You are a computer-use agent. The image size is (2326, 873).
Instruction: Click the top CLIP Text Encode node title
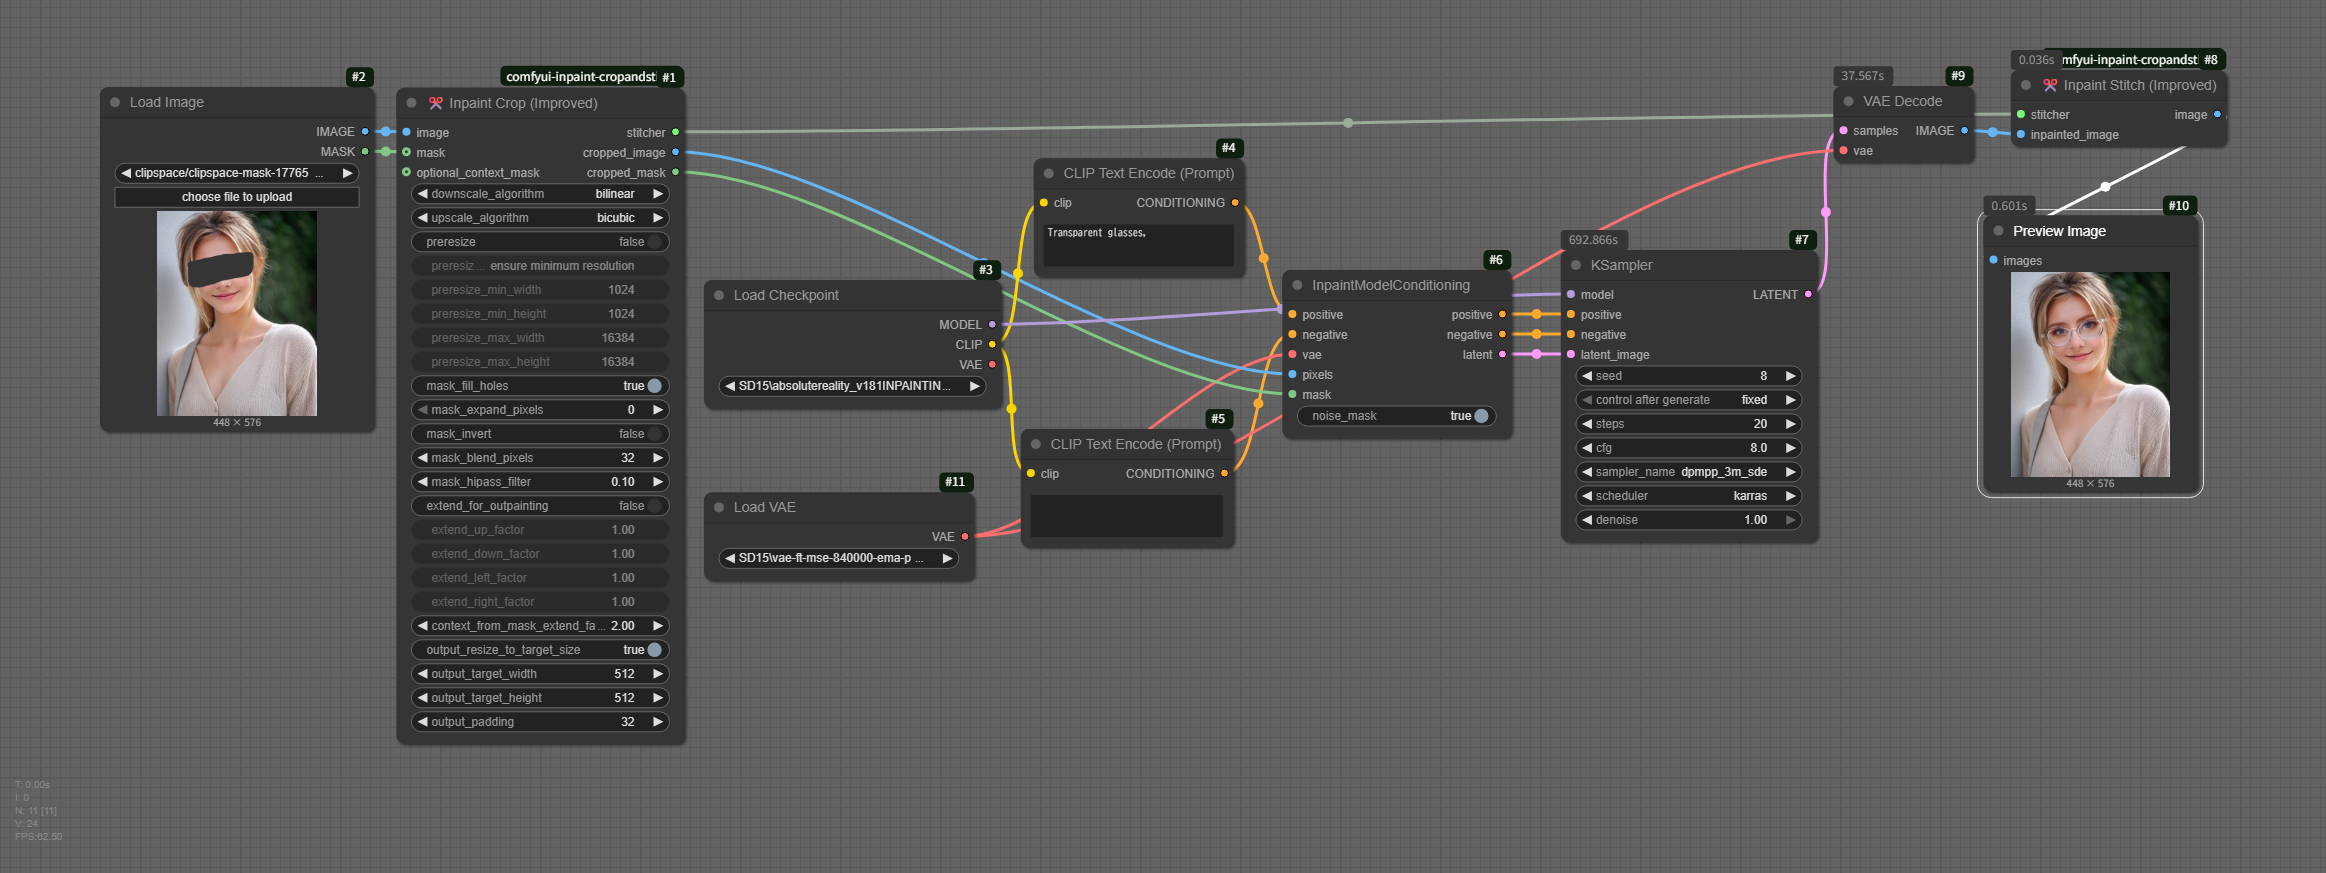tap(1148, 173)
